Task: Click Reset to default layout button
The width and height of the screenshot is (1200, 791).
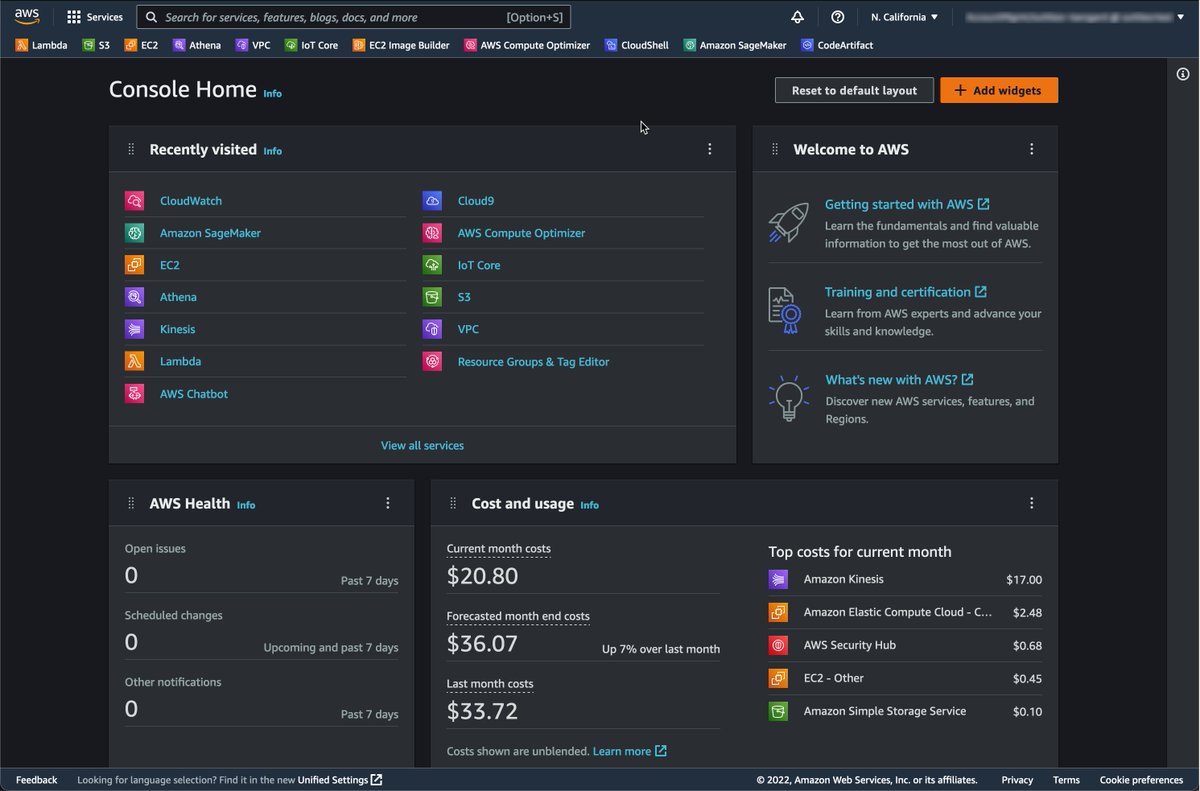Action: click(x=854, y=90)
